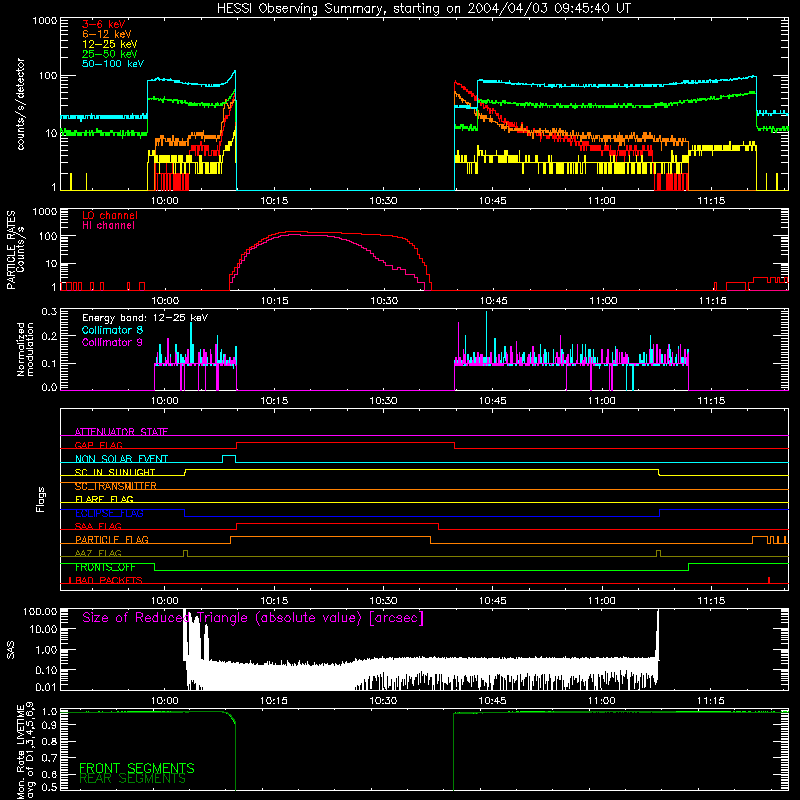Click the 0.3 y-axis value of the modulation panel

point(49,311)
